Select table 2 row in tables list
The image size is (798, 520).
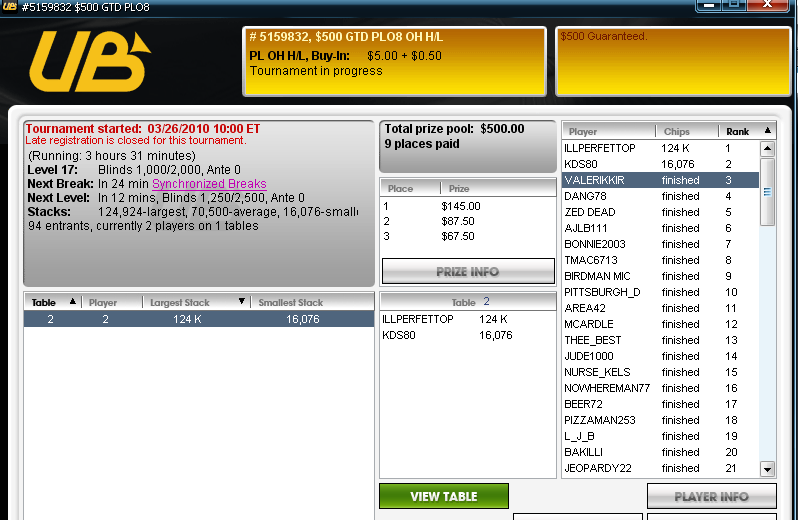click(x=199, y=319)
